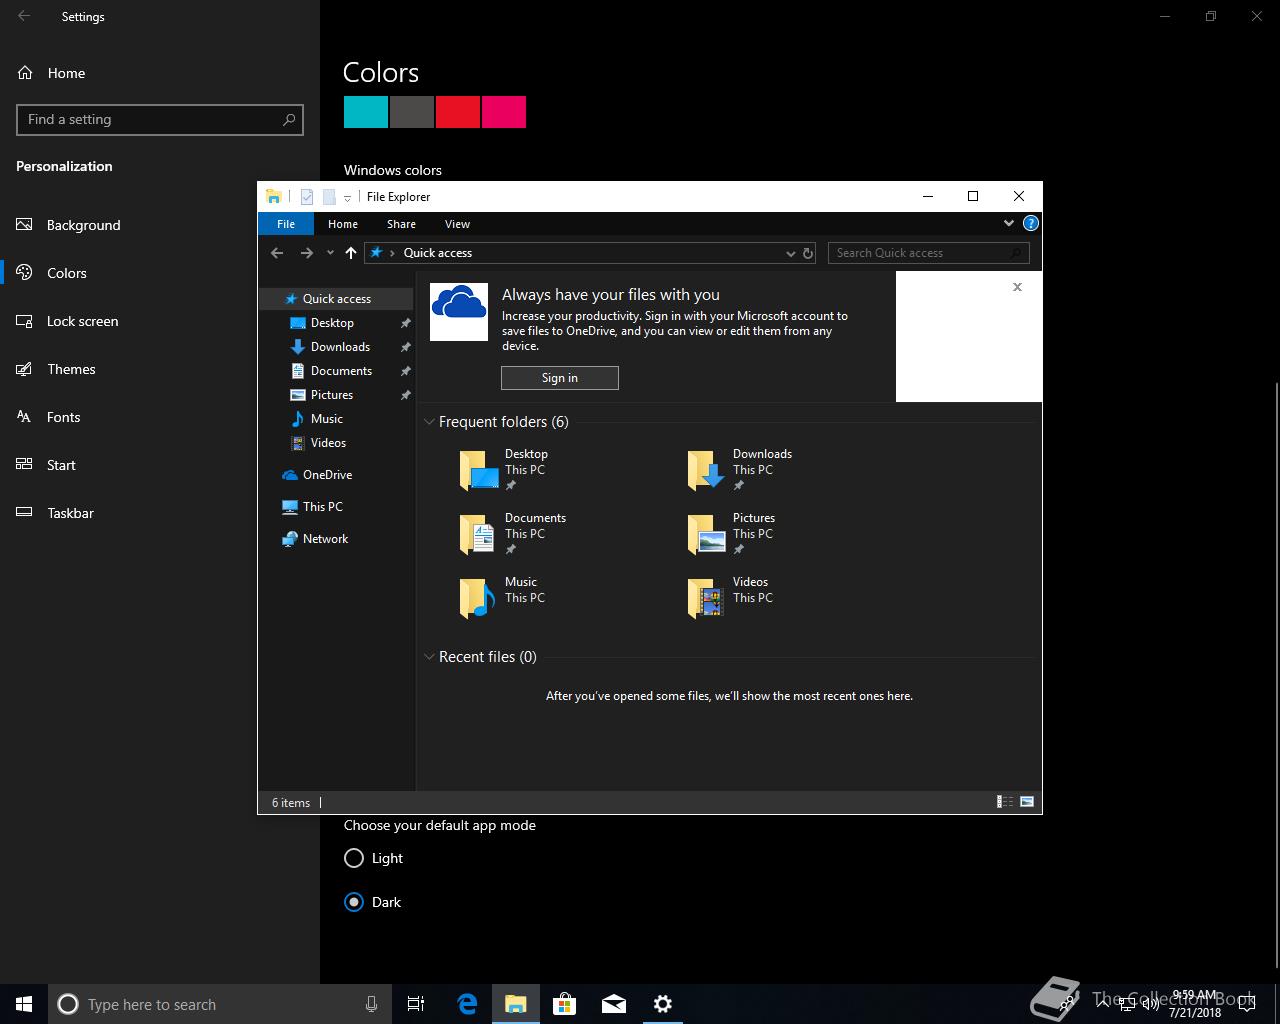Click the Find a setting search box
The width and height of the screenshot is (1280, 1024).
160,119
